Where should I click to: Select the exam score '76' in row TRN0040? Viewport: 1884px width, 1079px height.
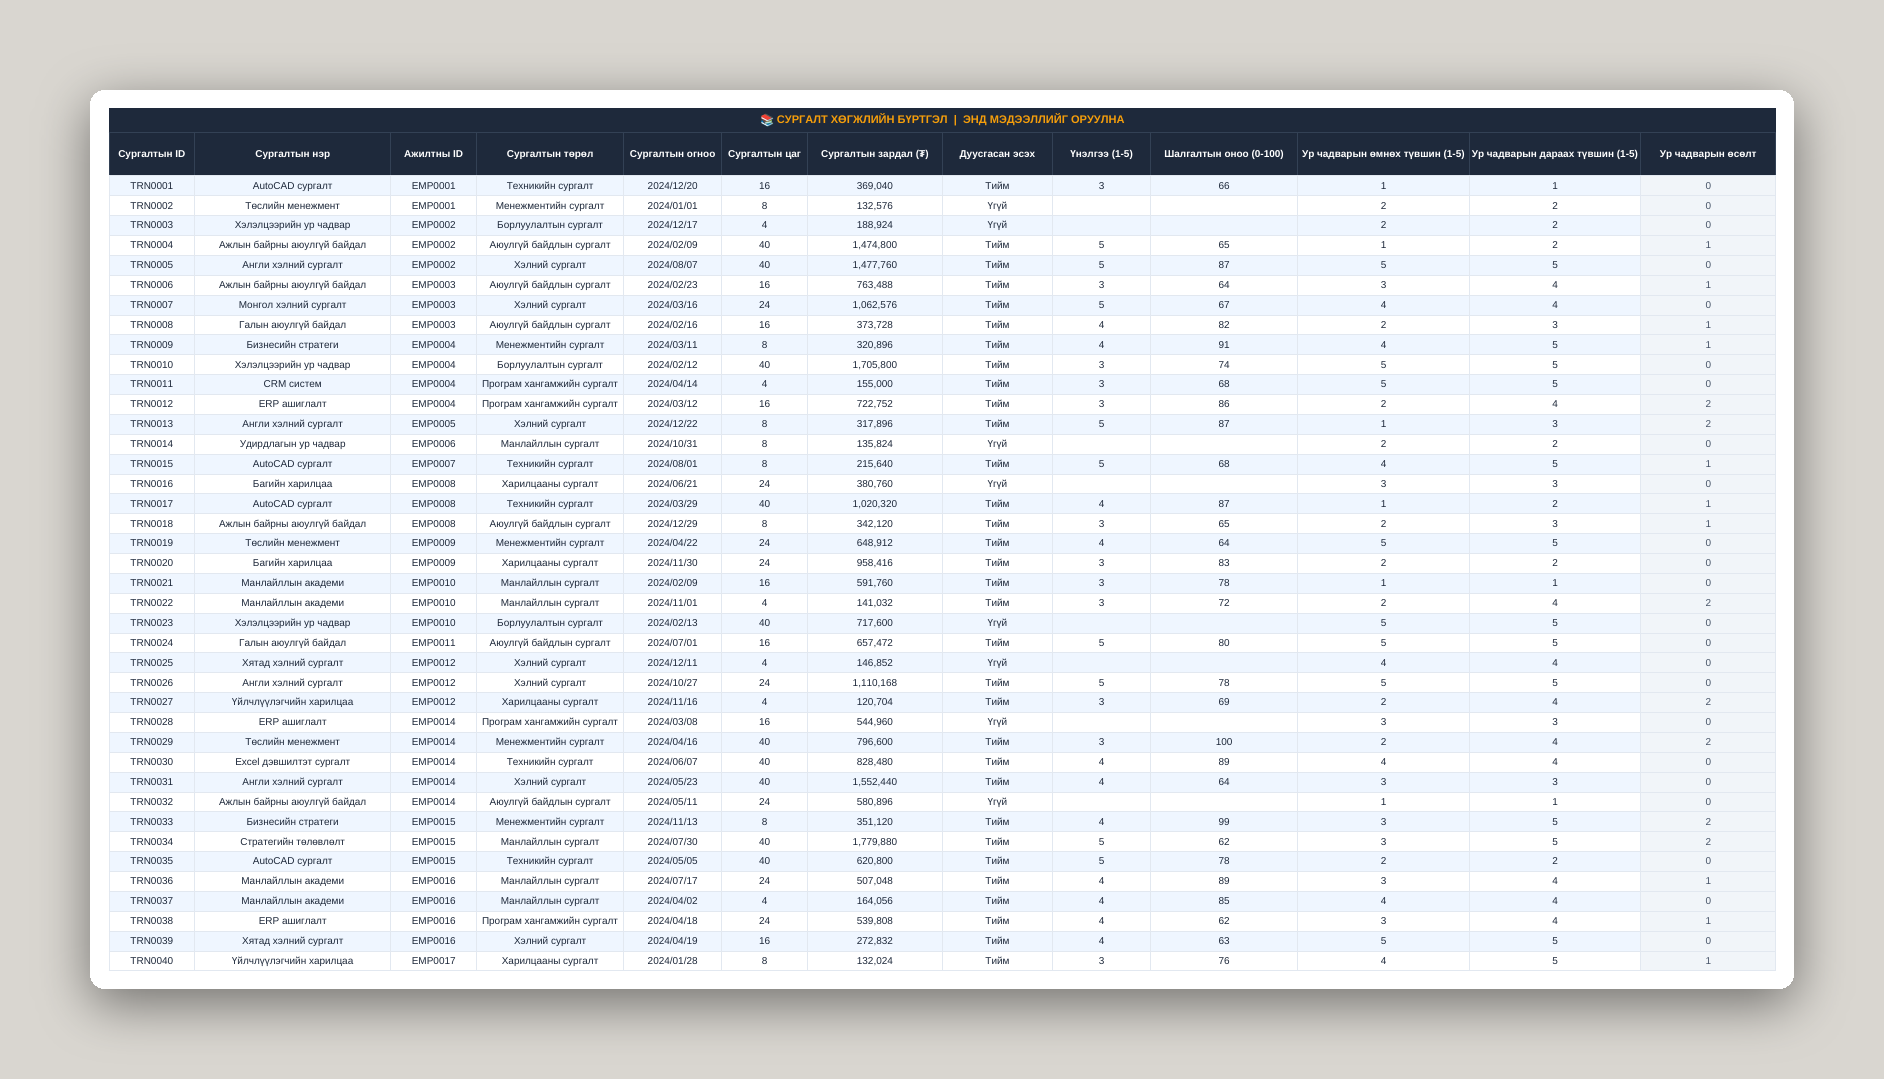(x=1224, y=961)
